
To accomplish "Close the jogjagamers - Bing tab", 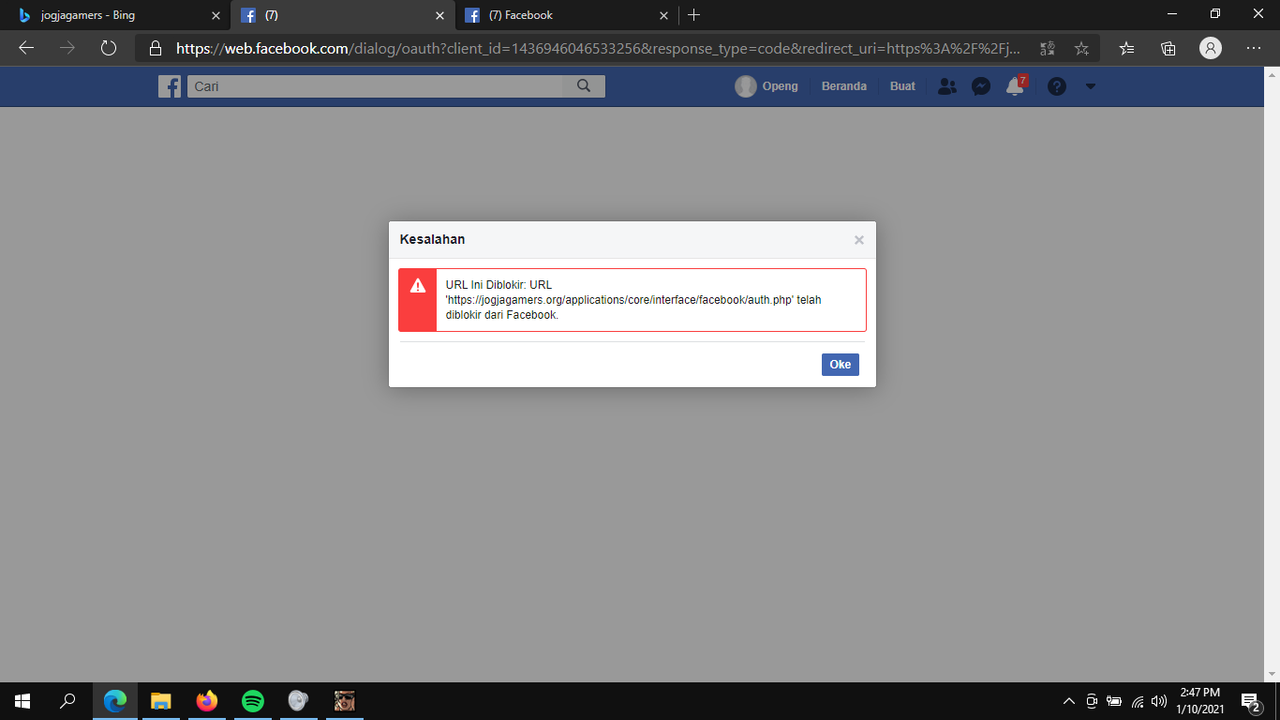I will tap(216, 16).
